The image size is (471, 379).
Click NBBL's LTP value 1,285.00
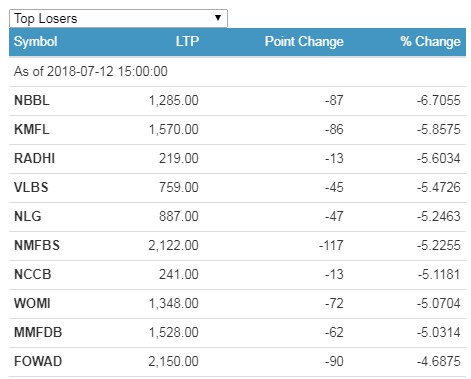click(x=173, y=100)
